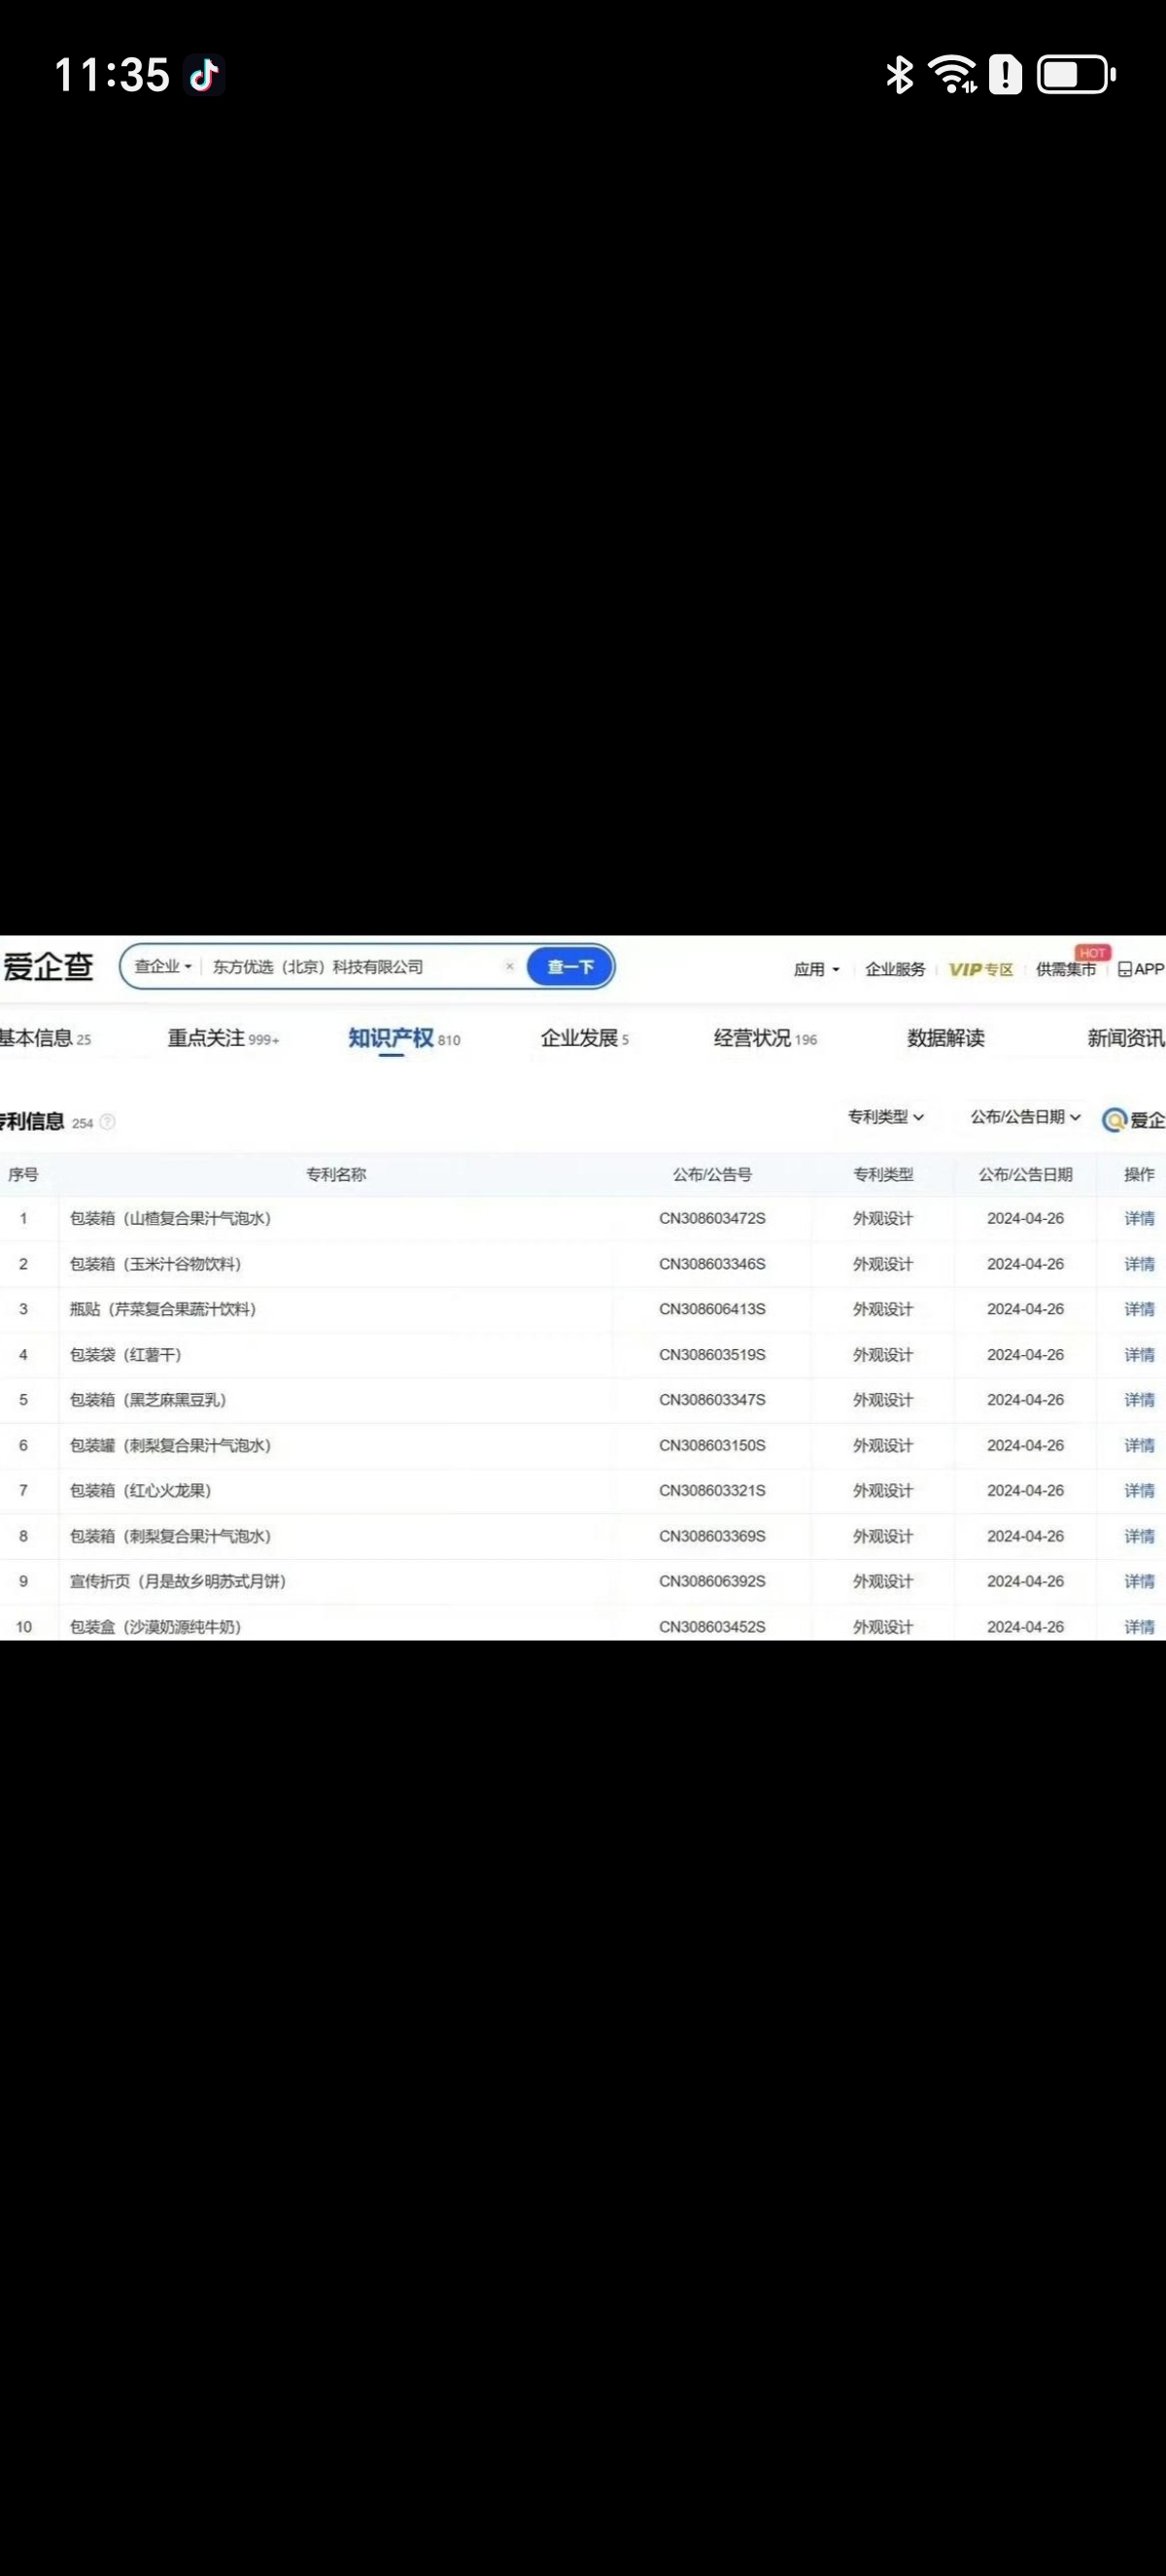Click the 爱企查 logo
Viewport: 1166px width, 2576px height.
point(48,967)
